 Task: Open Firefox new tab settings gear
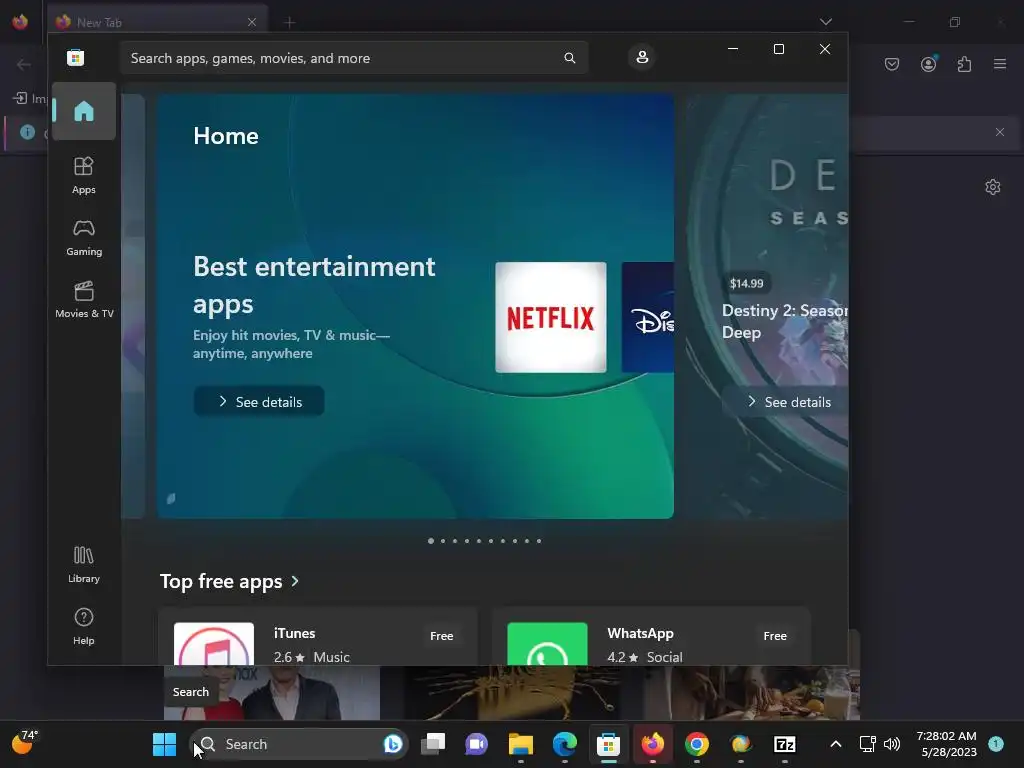[x=993, y=187]
